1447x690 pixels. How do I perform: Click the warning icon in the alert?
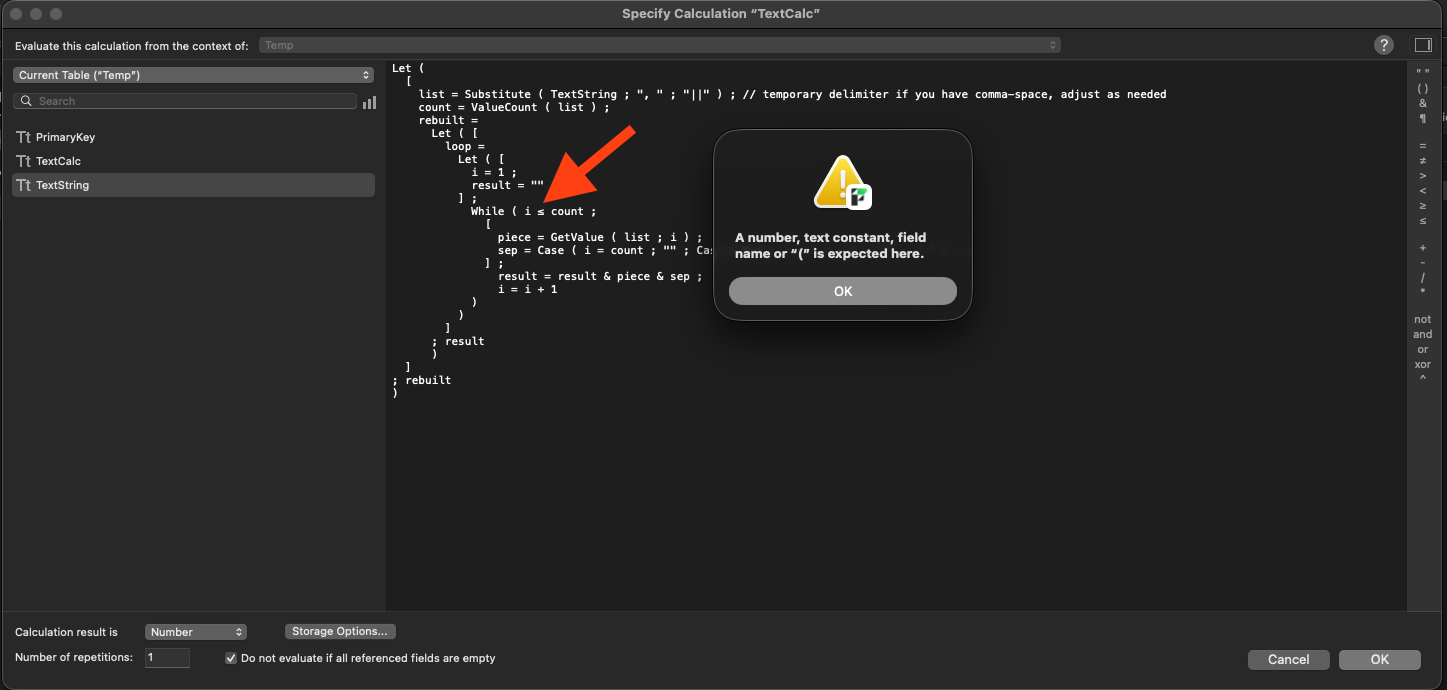tap(842, 183)
